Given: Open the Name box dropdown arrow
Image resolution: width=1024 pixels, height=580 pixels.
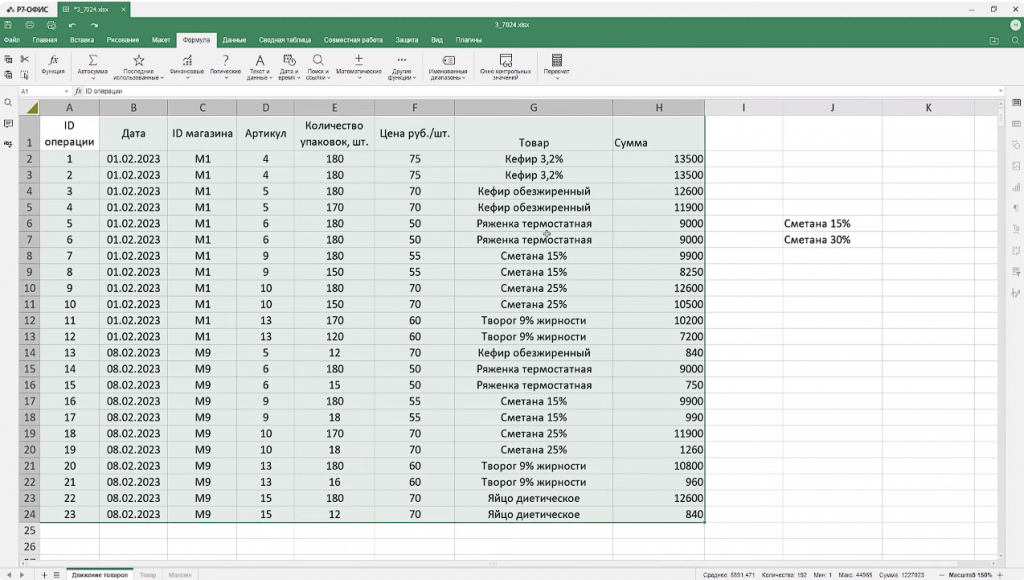Looking at the screenshot, I should click(67, 91).
